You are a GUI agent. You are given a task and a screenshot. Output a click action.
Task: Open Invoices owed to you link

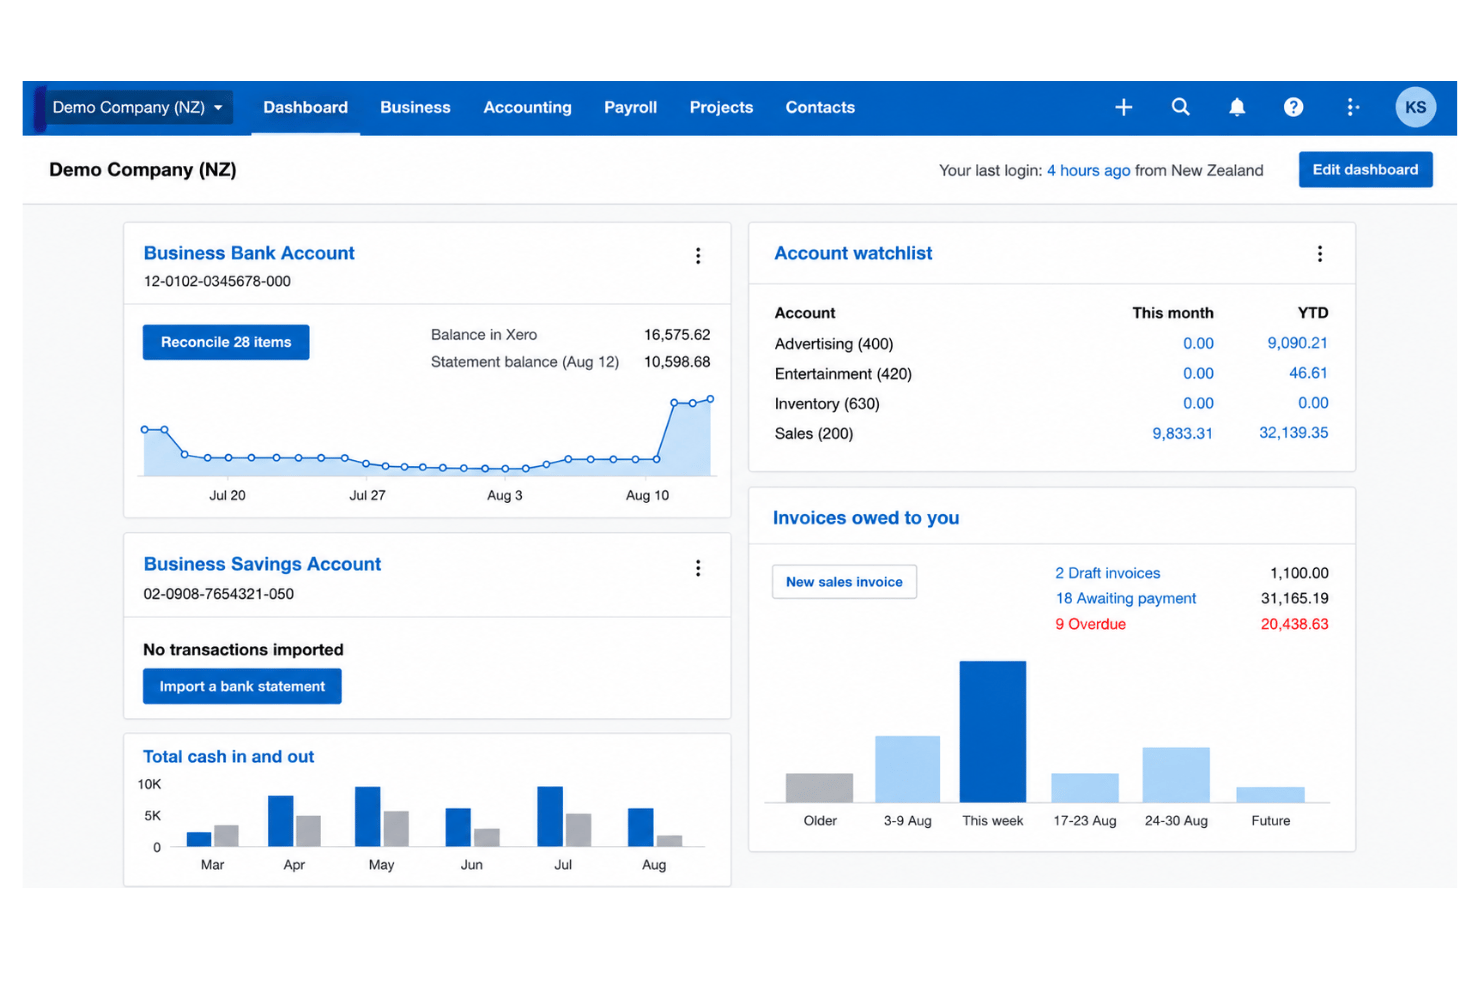coord(866,518)
